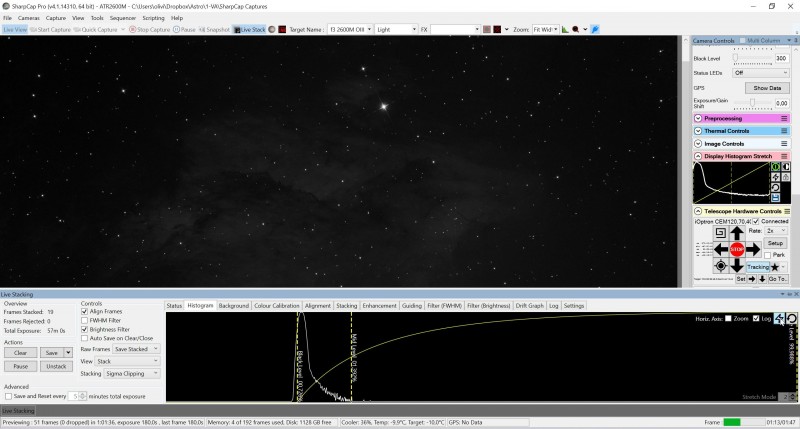Slew the mount right with the right arrow
800x429 pixels.
[x=753, y=249]
